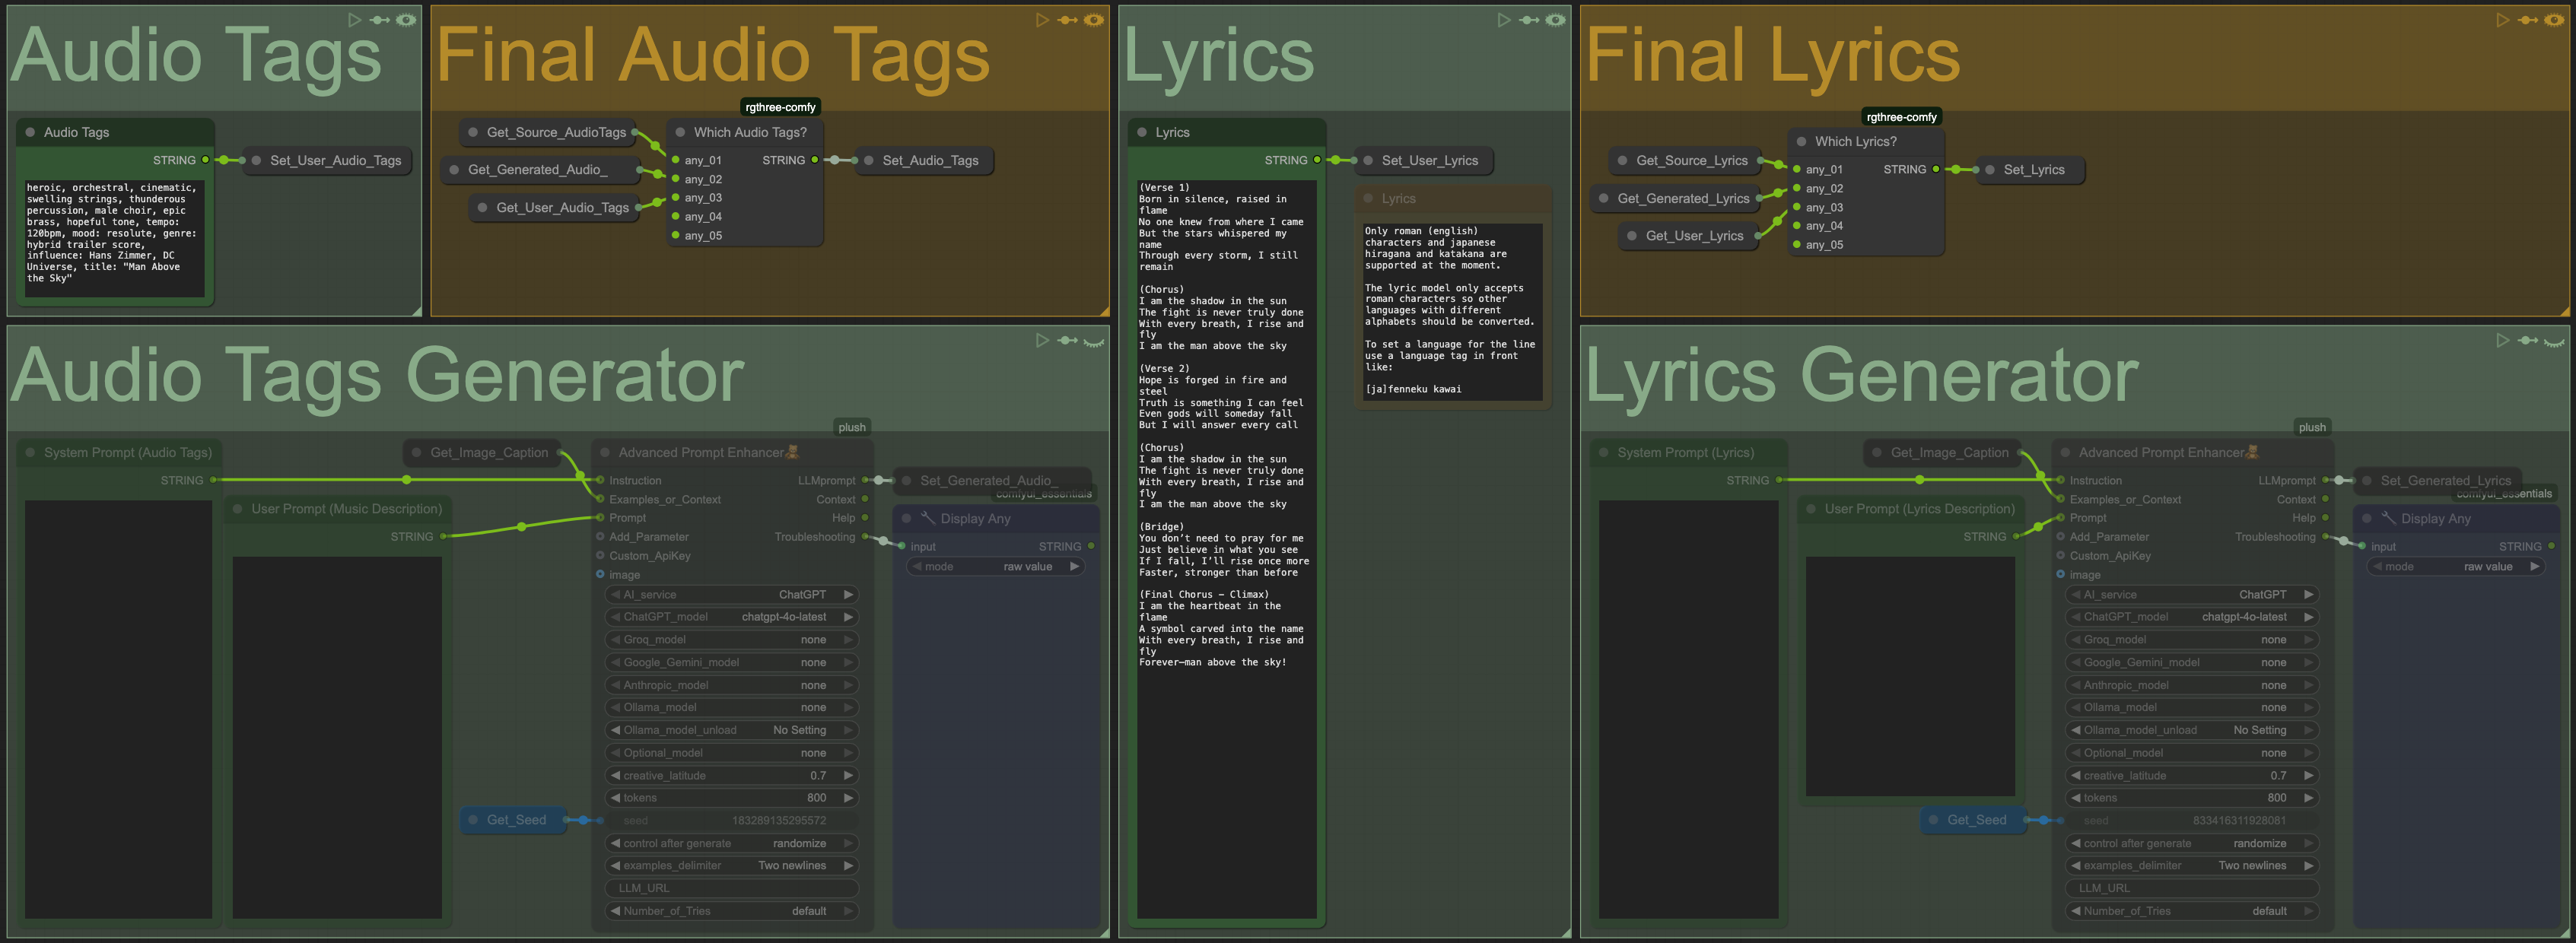Open the AI_service dropdown set to ChatGPT
This screenshot has width=2576, height=943.
[x=731, y=594]
